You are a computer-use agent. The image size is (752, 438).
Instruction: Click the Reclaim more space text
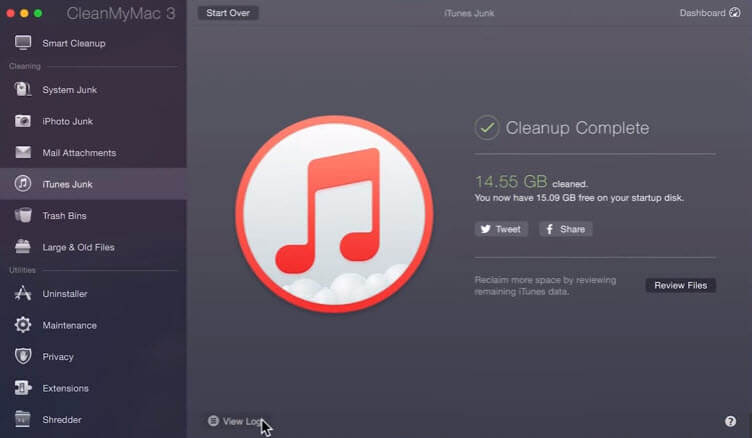545,285
